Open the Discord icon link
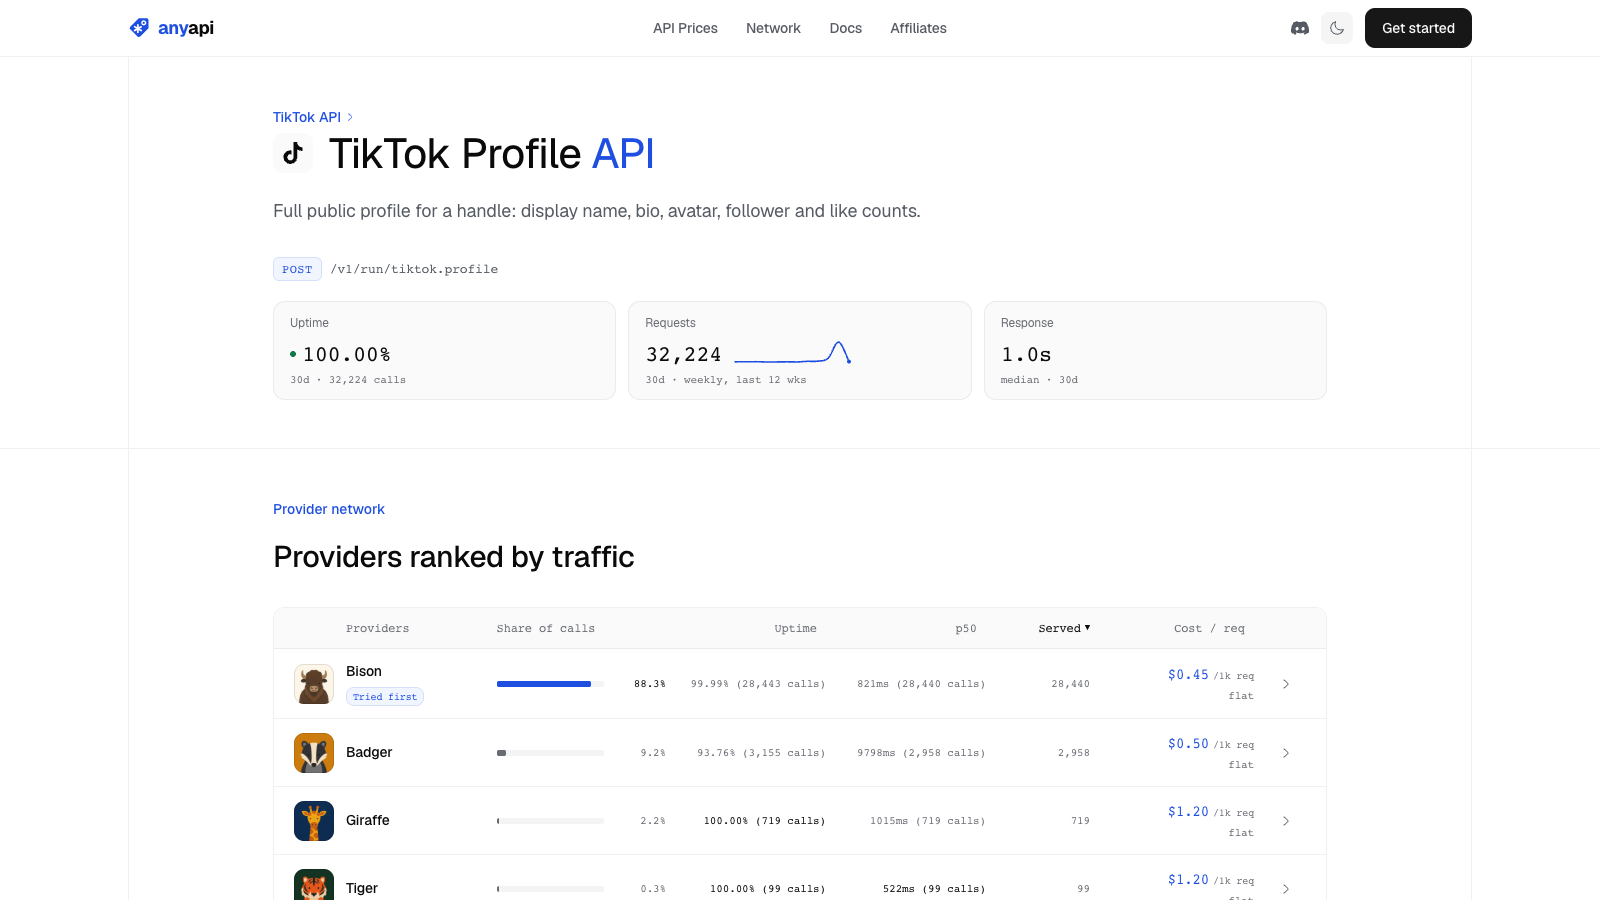The height and width of the screenshot is (900, 1600). coord(1300,28)
